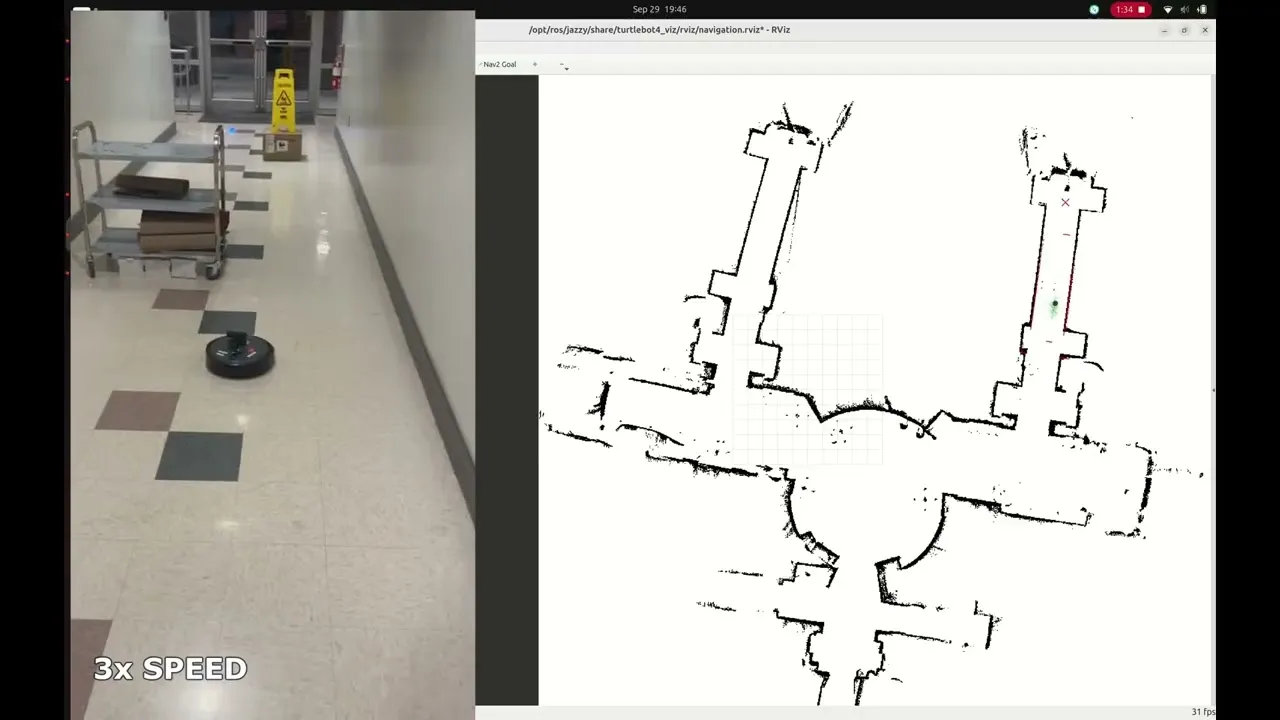
Task: Open the volume indicator in top bar
Action: pos(1185,9)
